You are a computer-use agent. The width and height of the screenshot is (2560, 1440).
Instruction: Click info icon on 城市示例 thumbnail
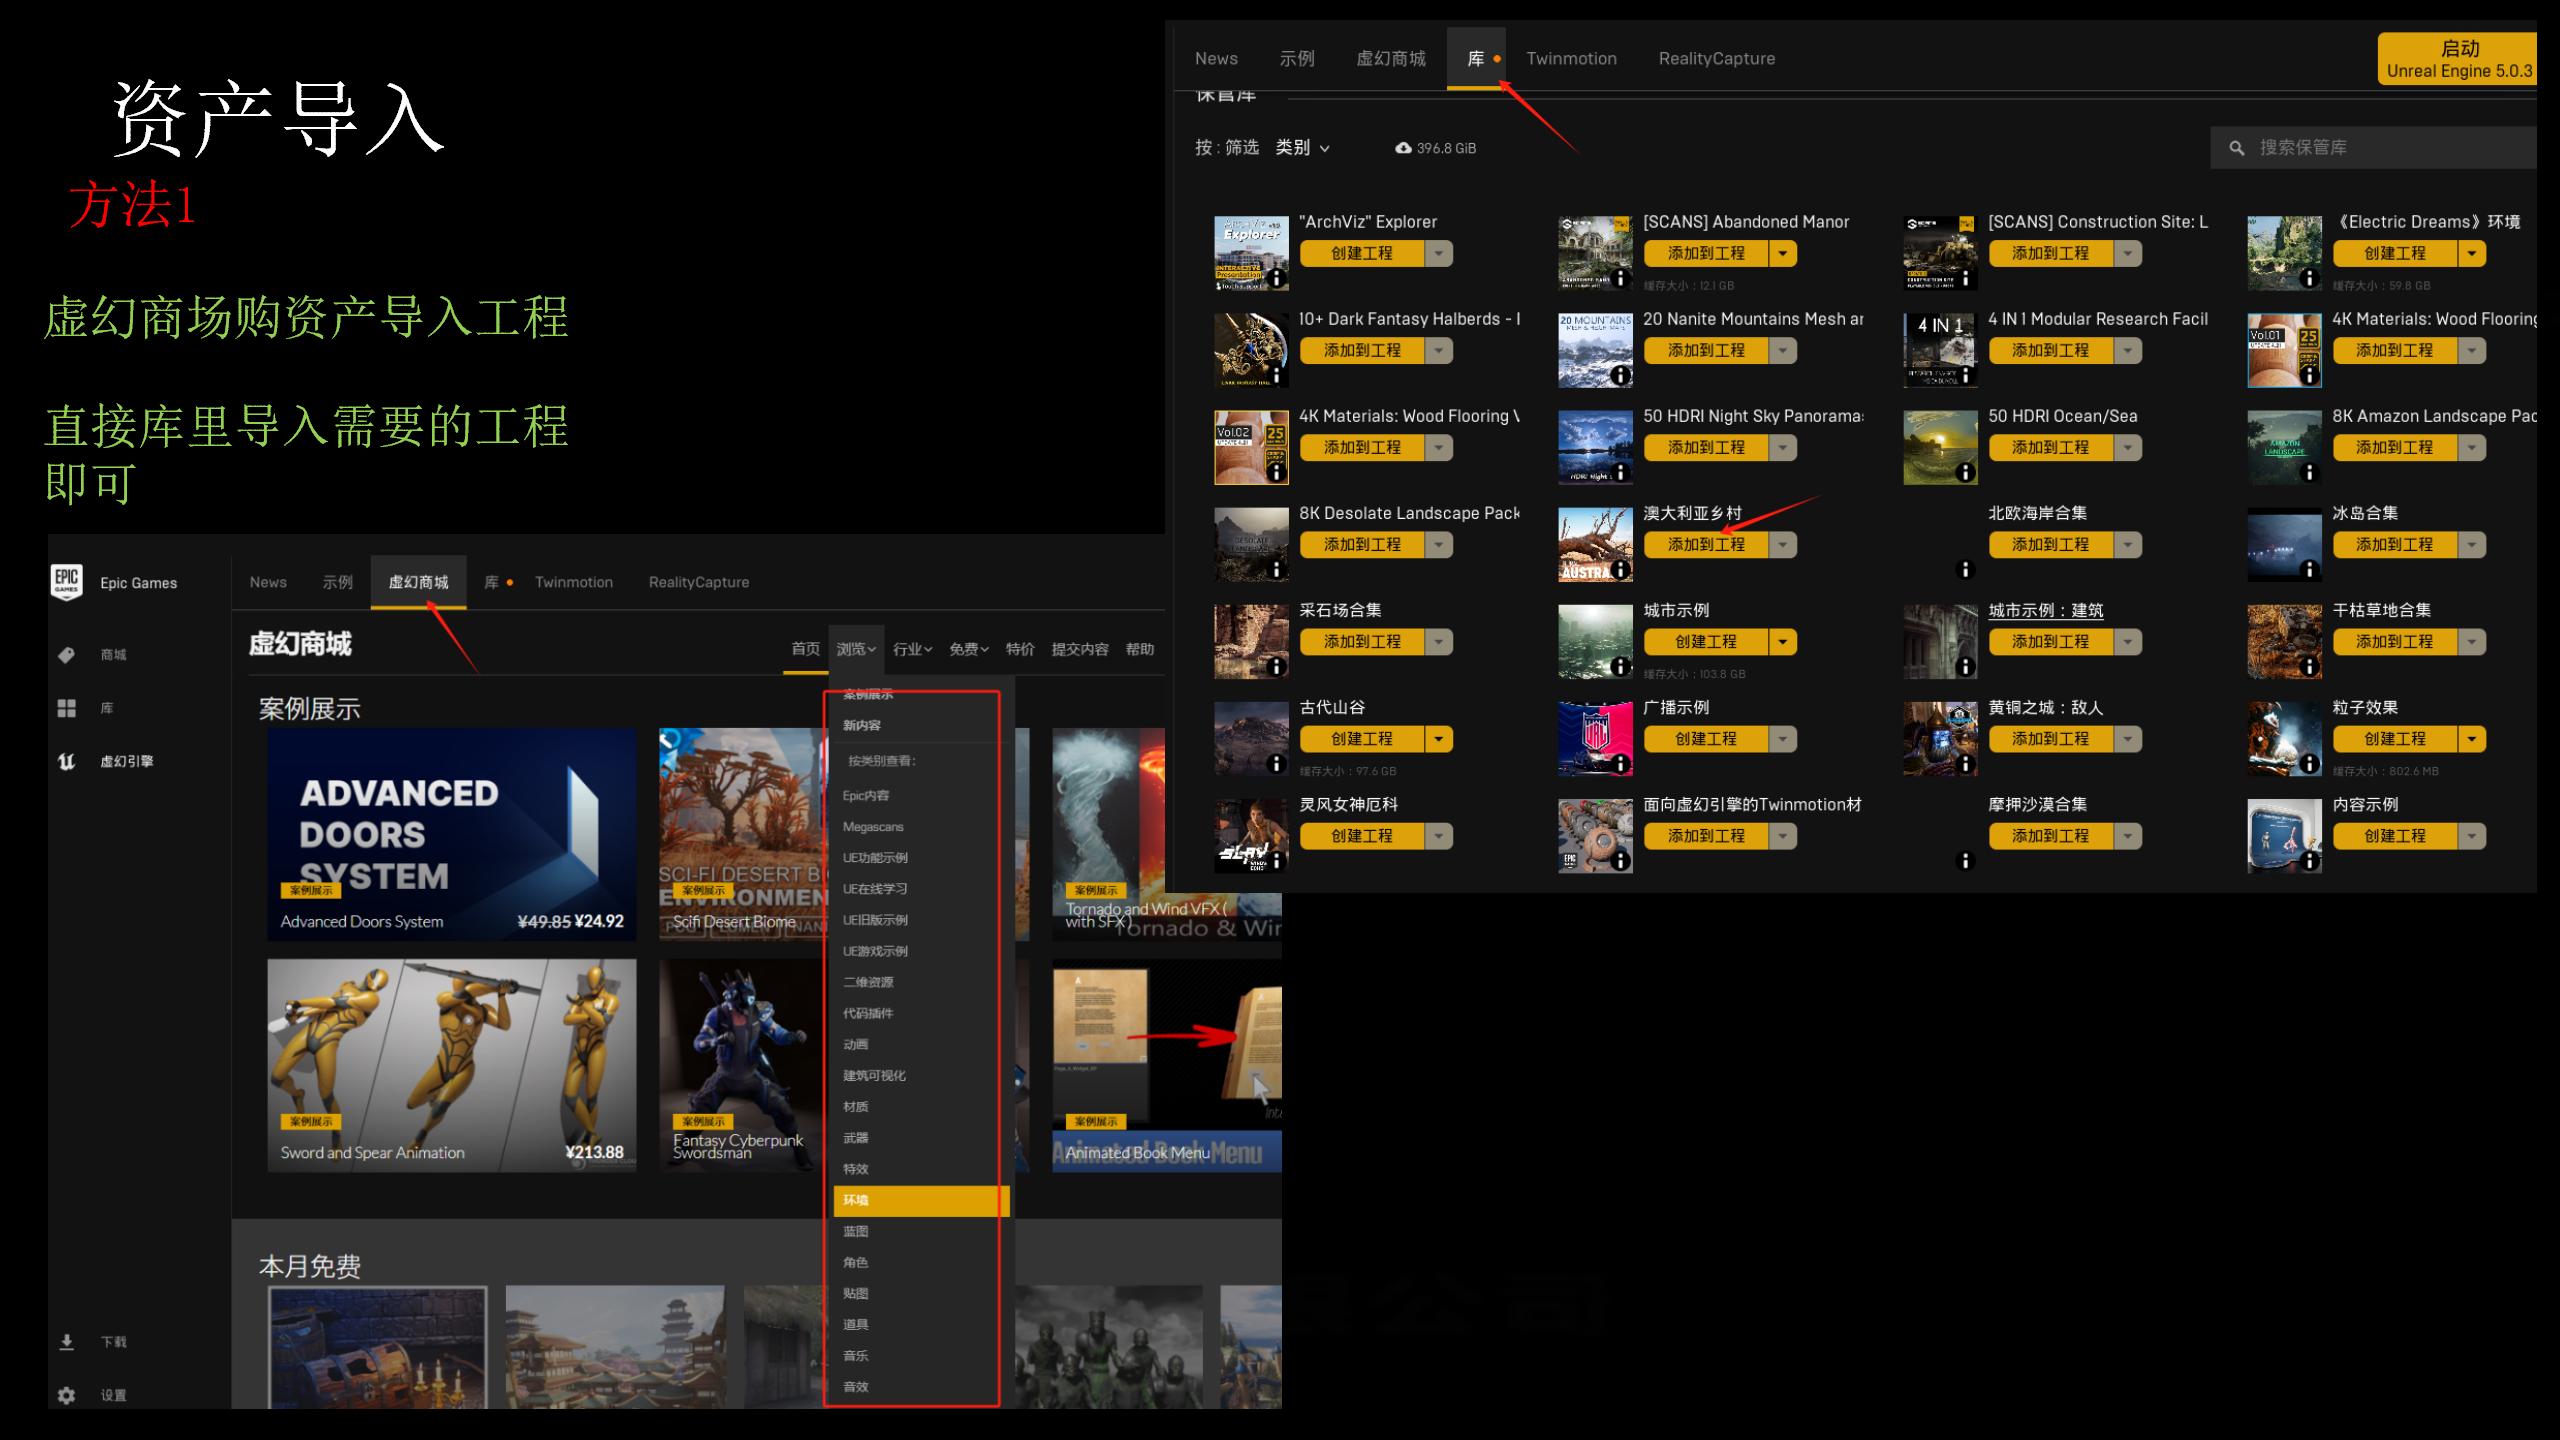[x=1621, y=666]
